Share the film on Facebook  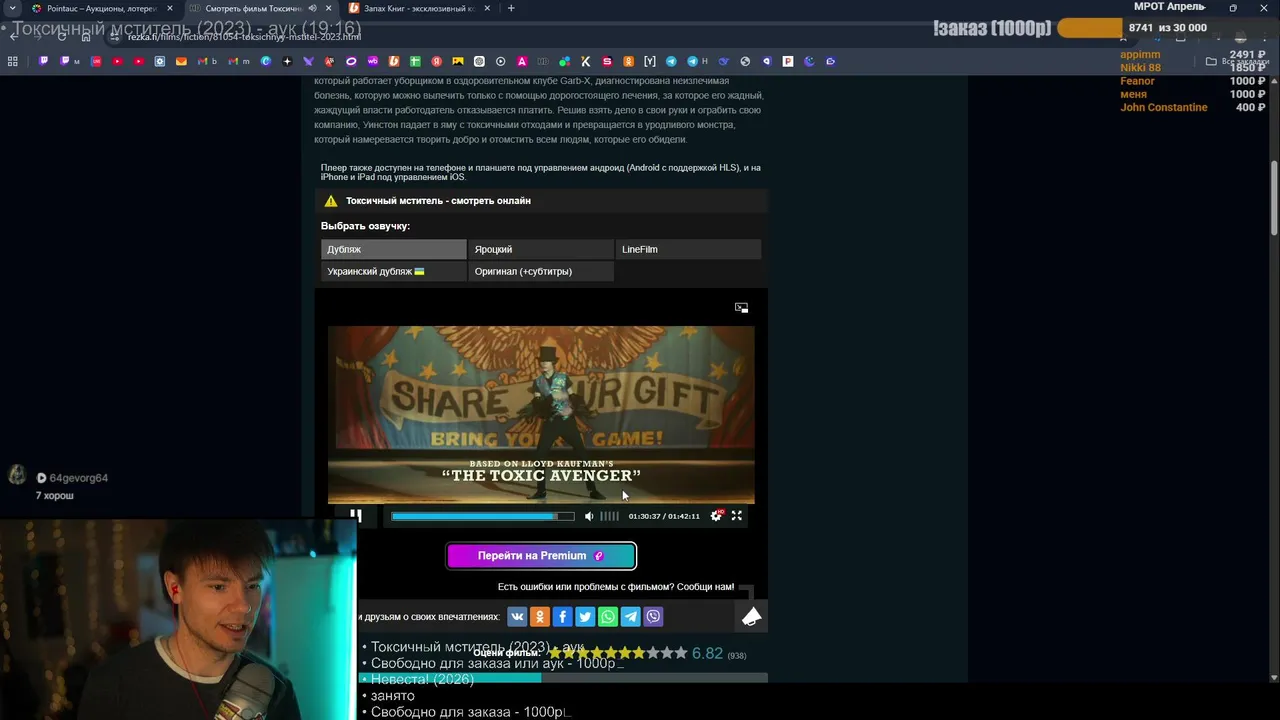[x=562, y=616]
